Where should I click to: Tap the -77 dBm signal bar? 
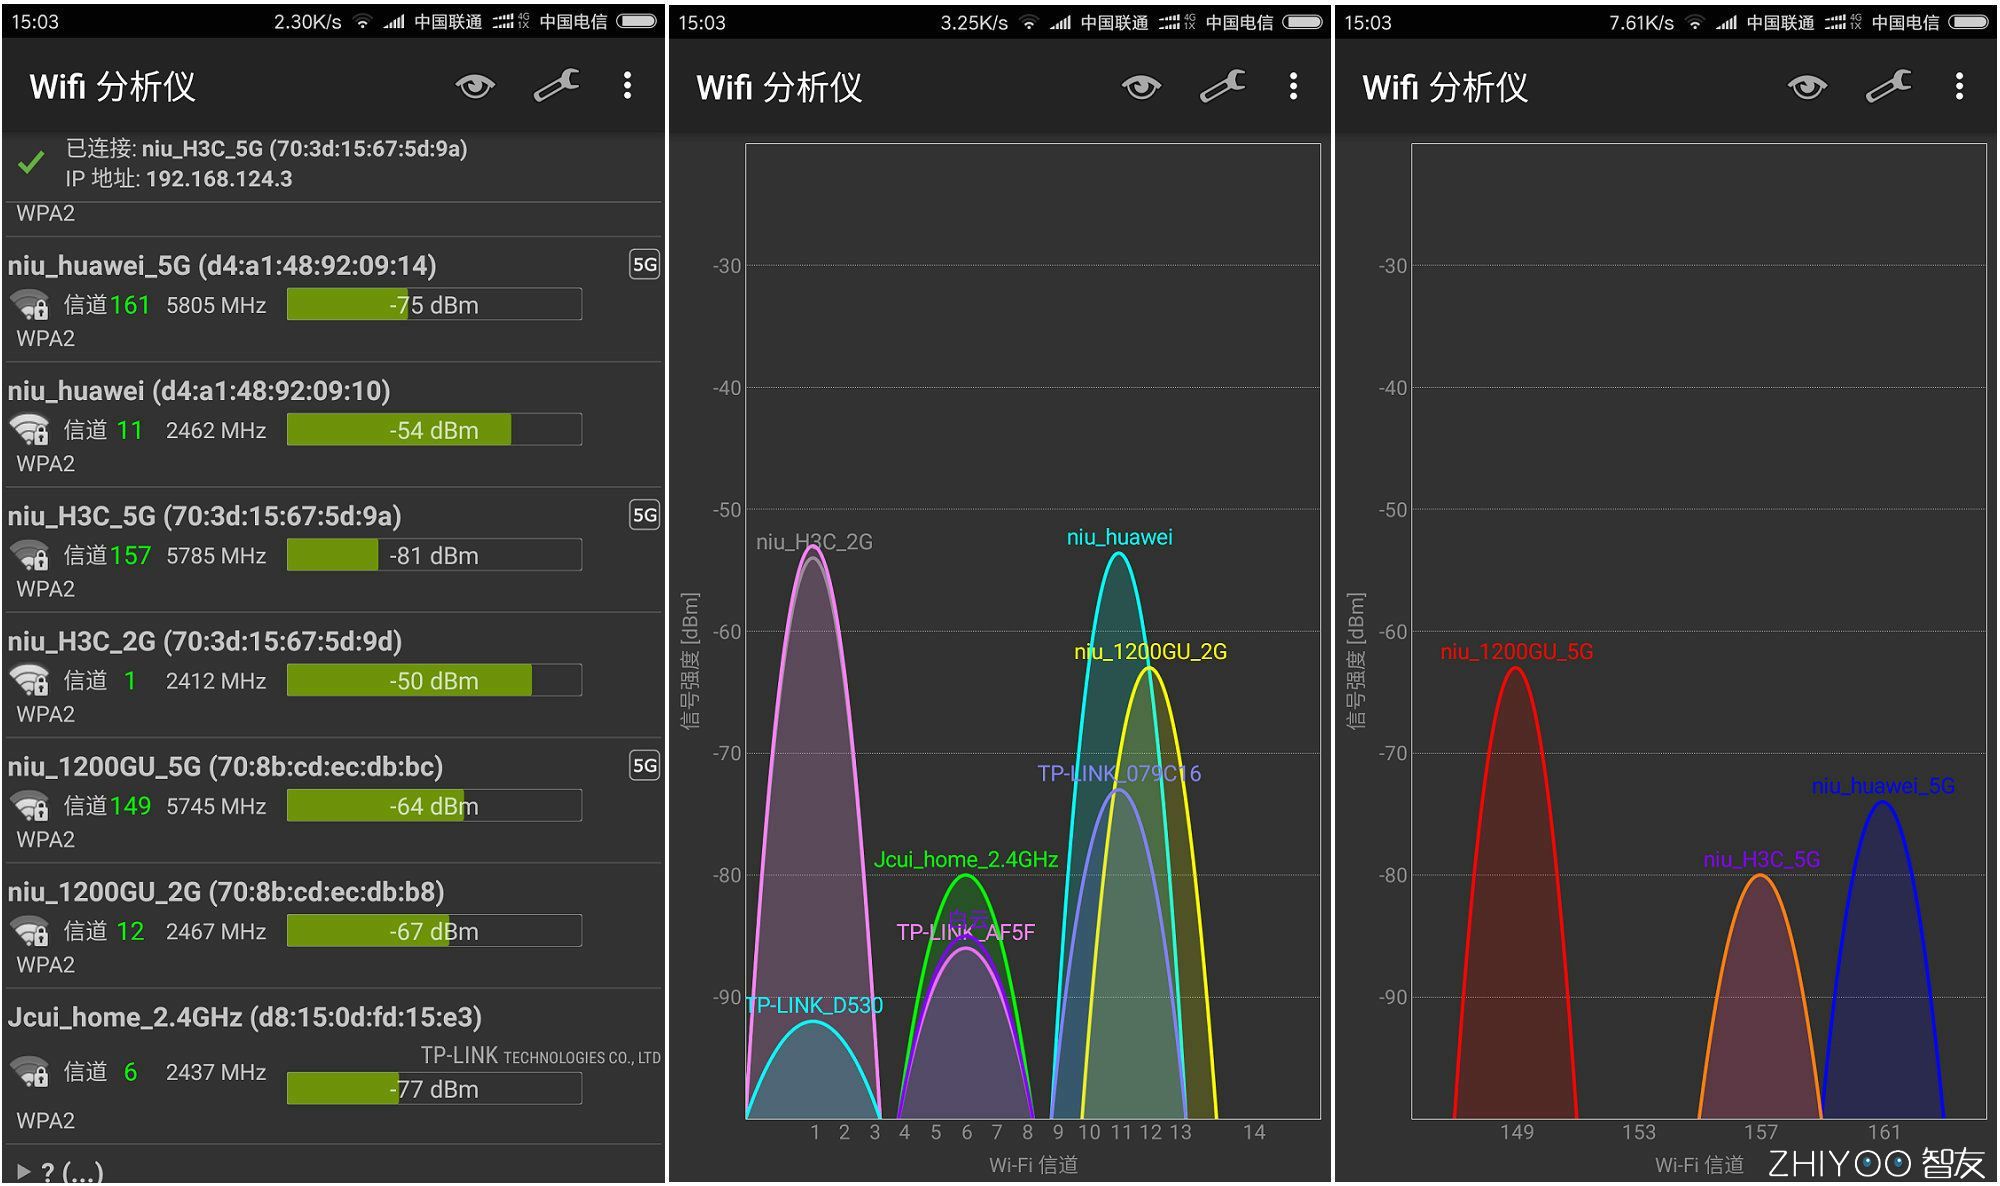tap(434, 1089)
